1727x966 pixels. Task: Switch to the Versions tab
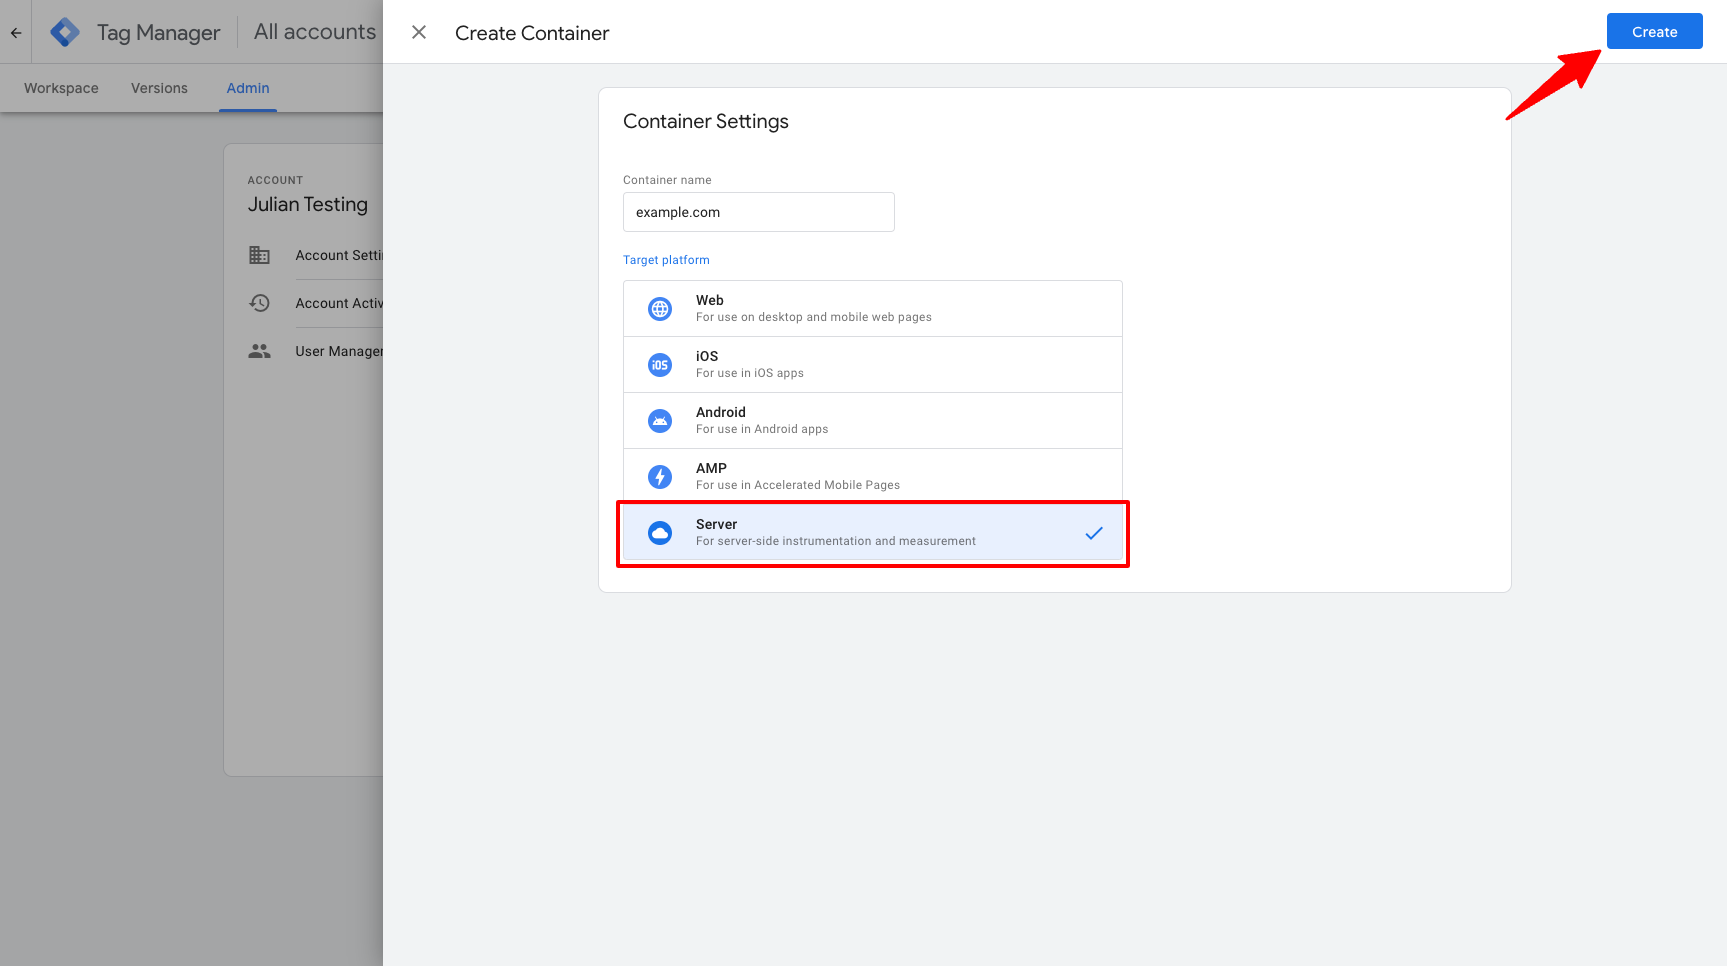(158, 88)
